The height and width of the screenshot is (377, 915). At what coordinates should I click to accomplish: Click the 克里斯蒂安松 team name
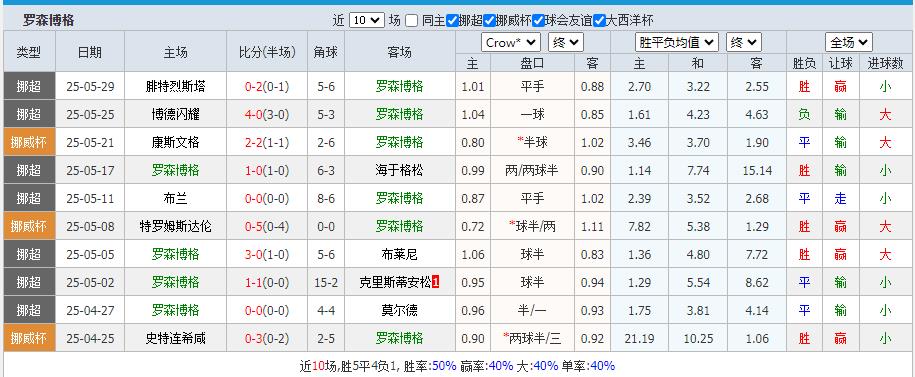[x=396, y=282]
